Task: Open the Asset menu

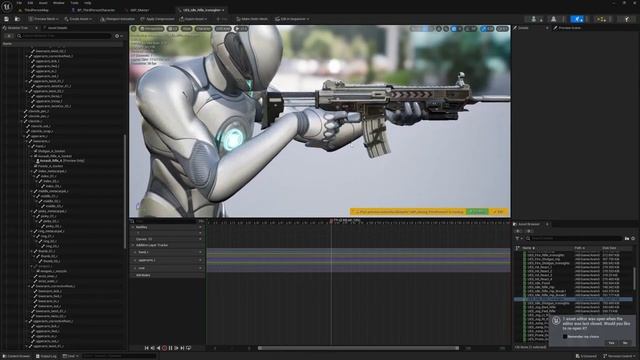Action: point(43,3)
